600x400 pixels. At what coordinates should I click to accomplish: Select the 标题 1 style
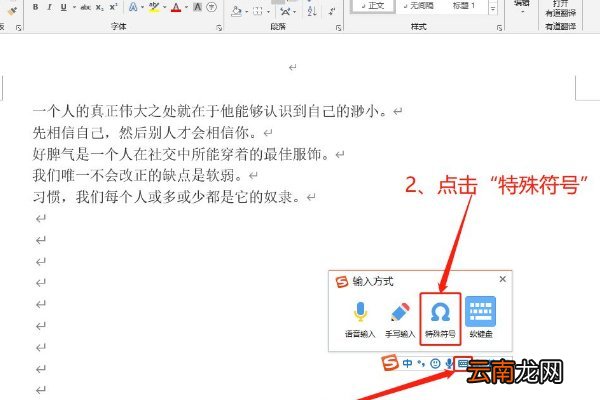464,6
